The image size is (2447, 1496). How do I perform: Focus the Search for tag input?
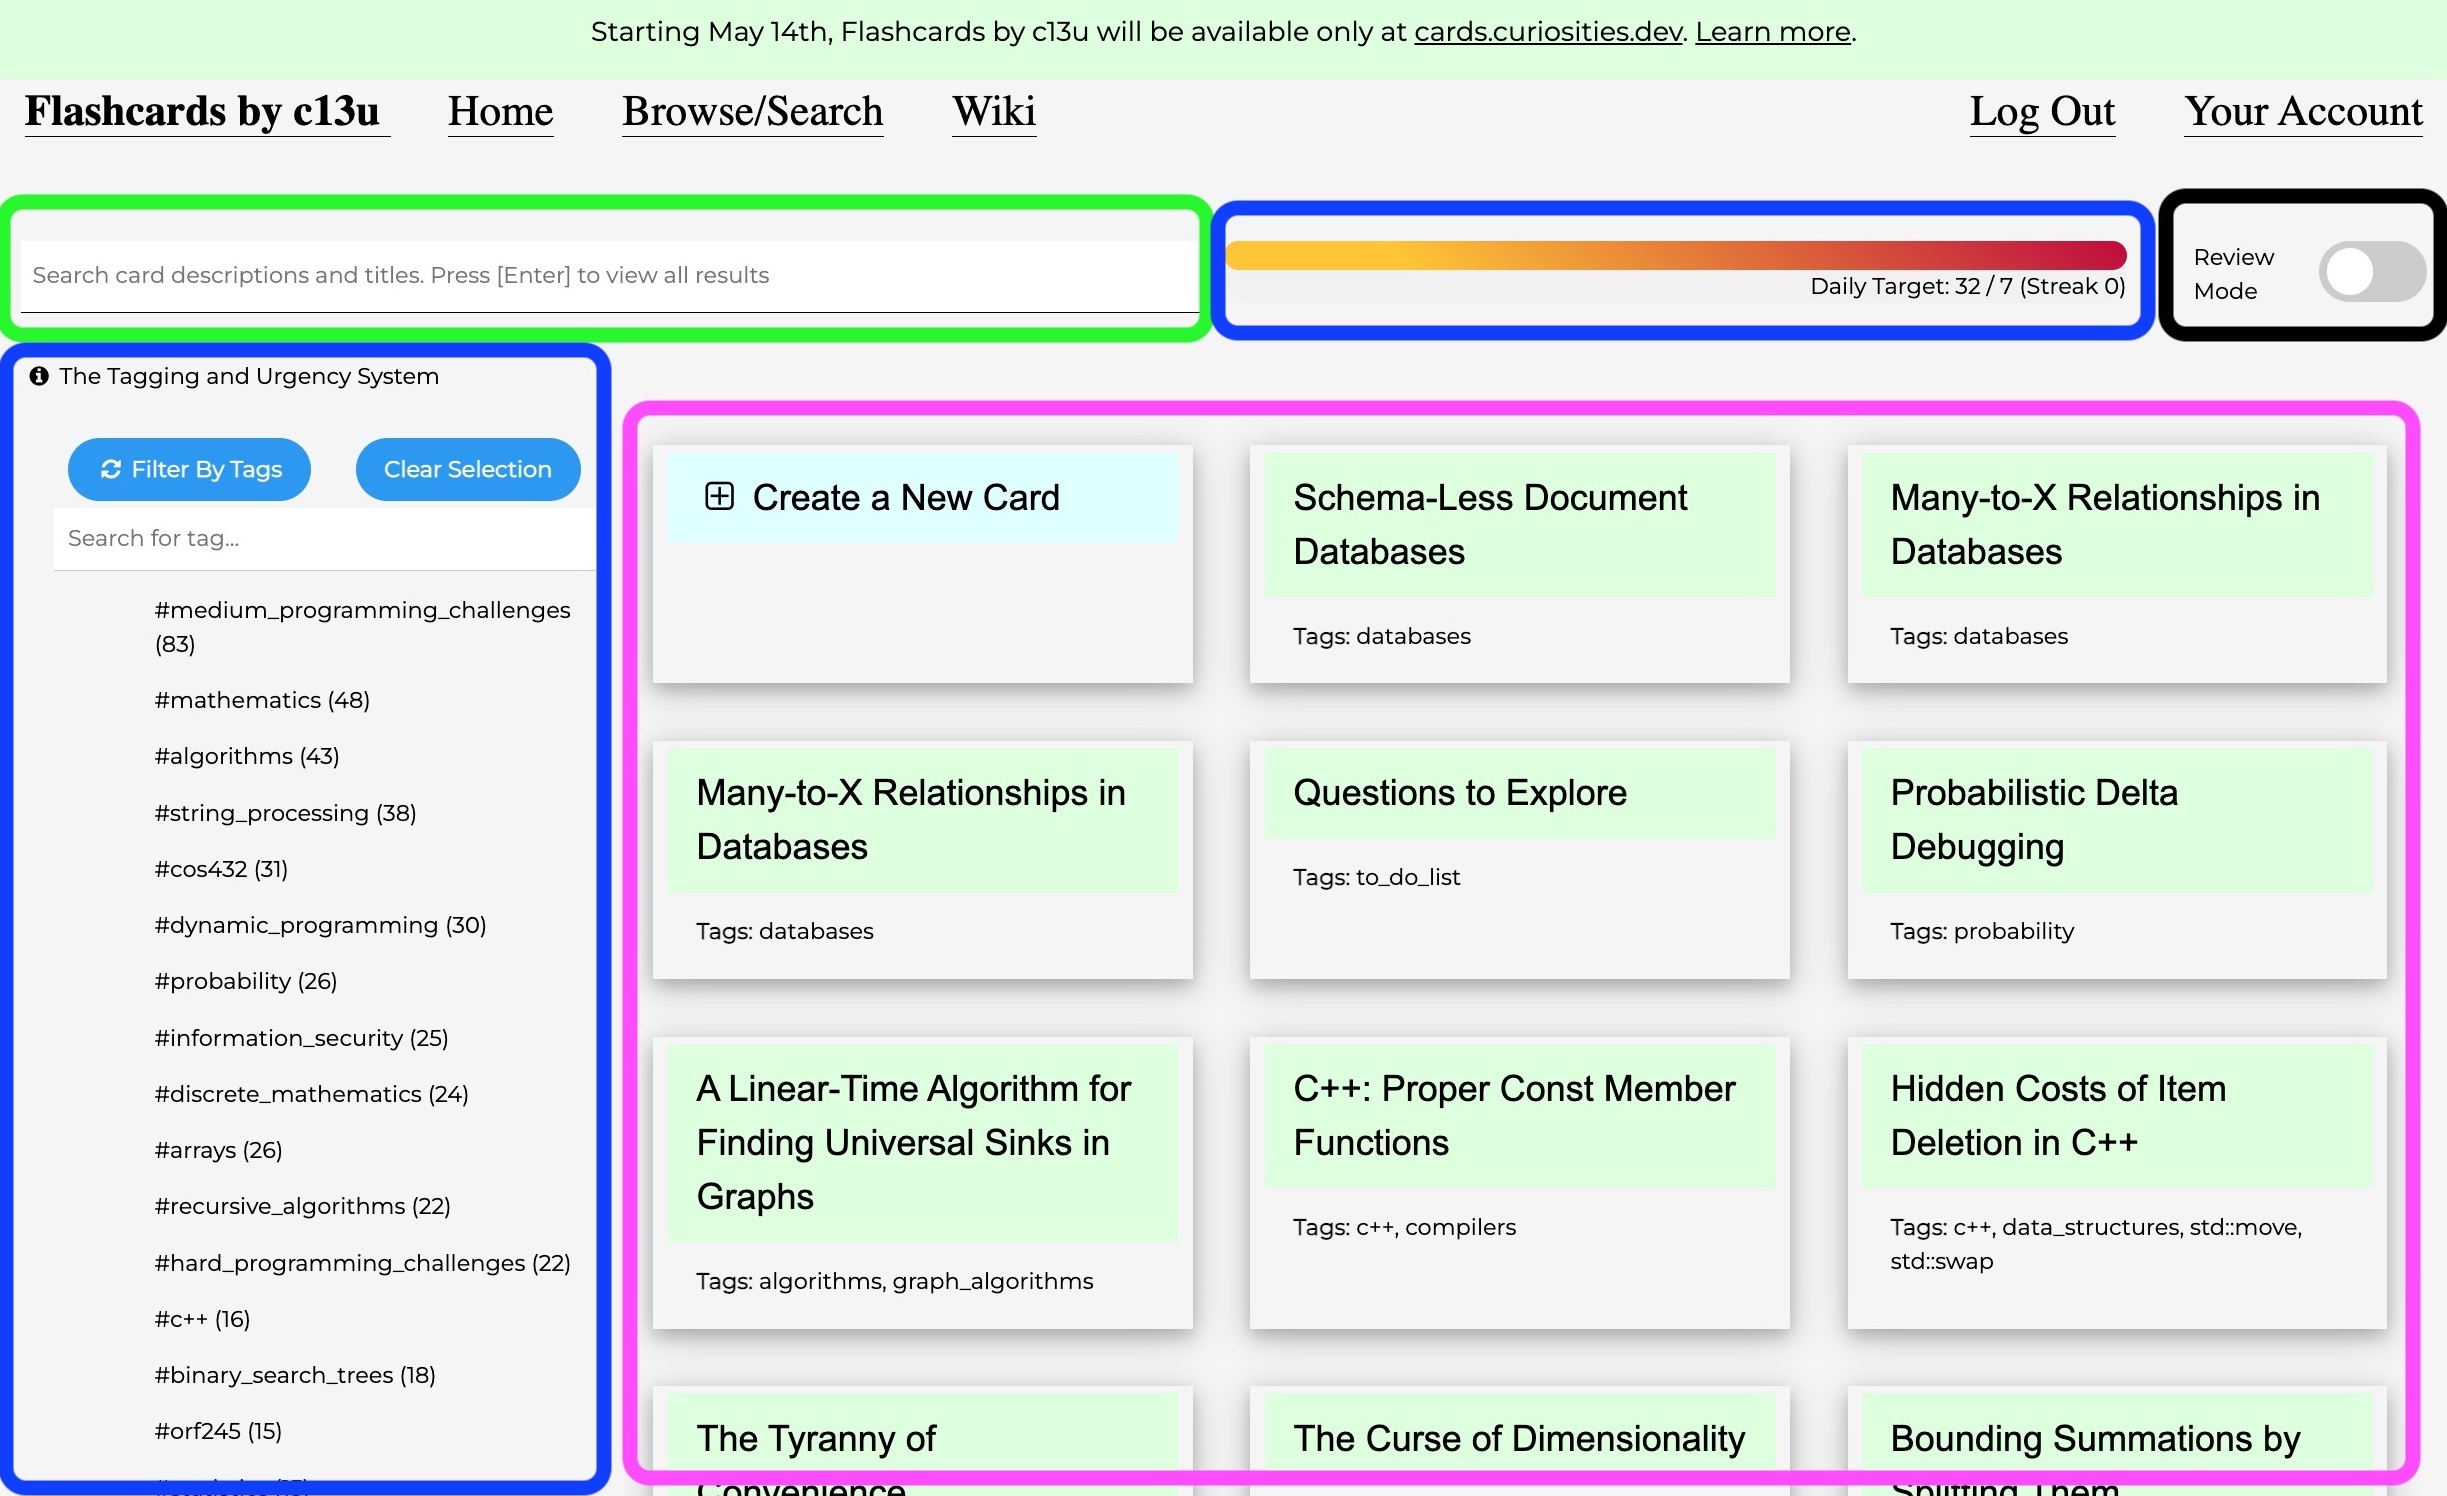click(x=324, y=538)
